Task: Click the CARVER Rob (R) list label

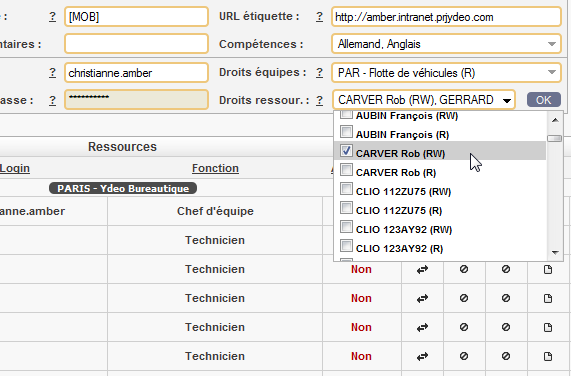Action: click(x=396, y=173)
